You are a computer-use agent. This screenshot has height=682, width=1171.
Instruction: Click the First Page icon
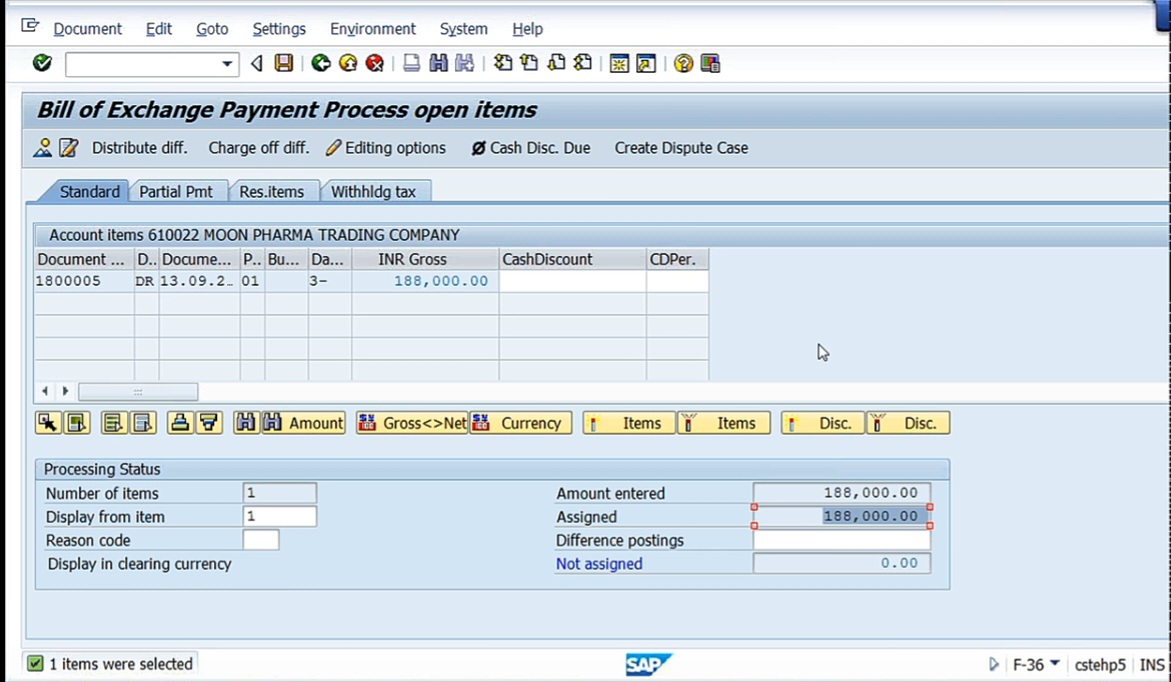tap(503, 63)
